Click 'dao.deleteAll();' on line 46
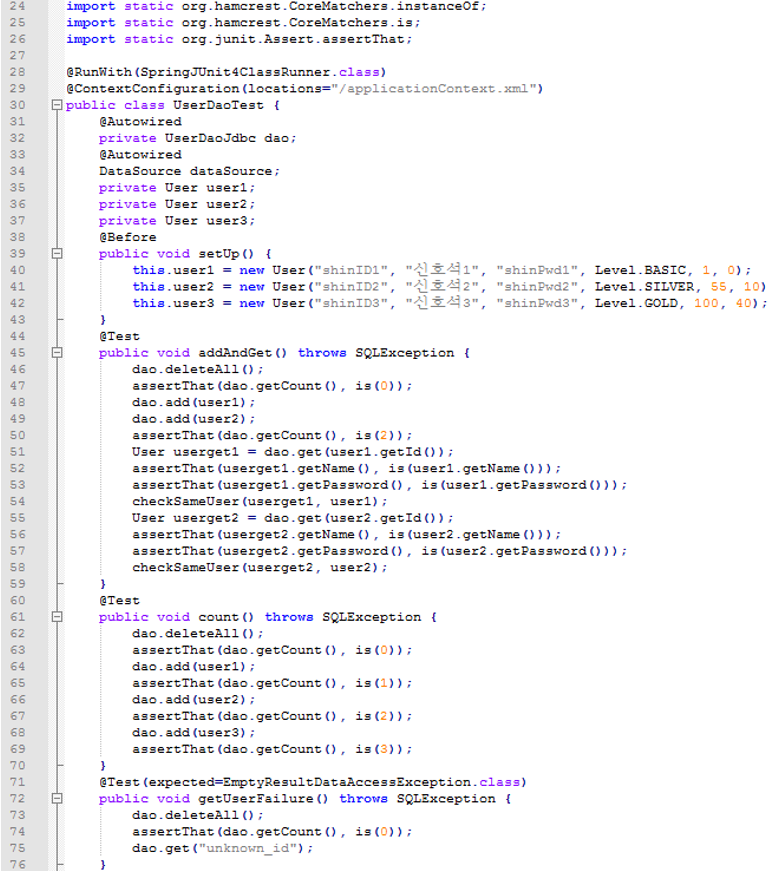769x871 pixels. click(x=198, y=369)
